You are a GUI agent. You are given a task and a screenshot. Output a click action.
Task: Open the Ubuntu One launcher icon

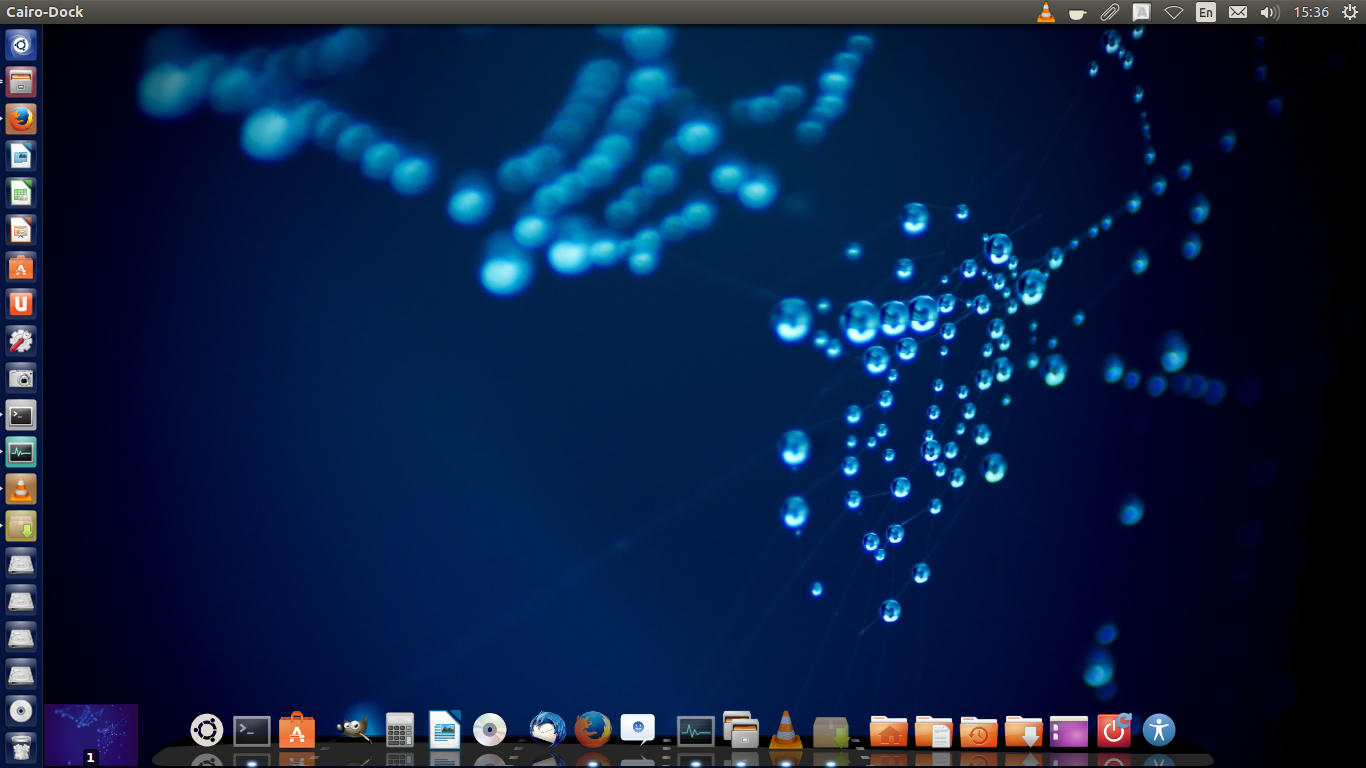click(21, 304)
